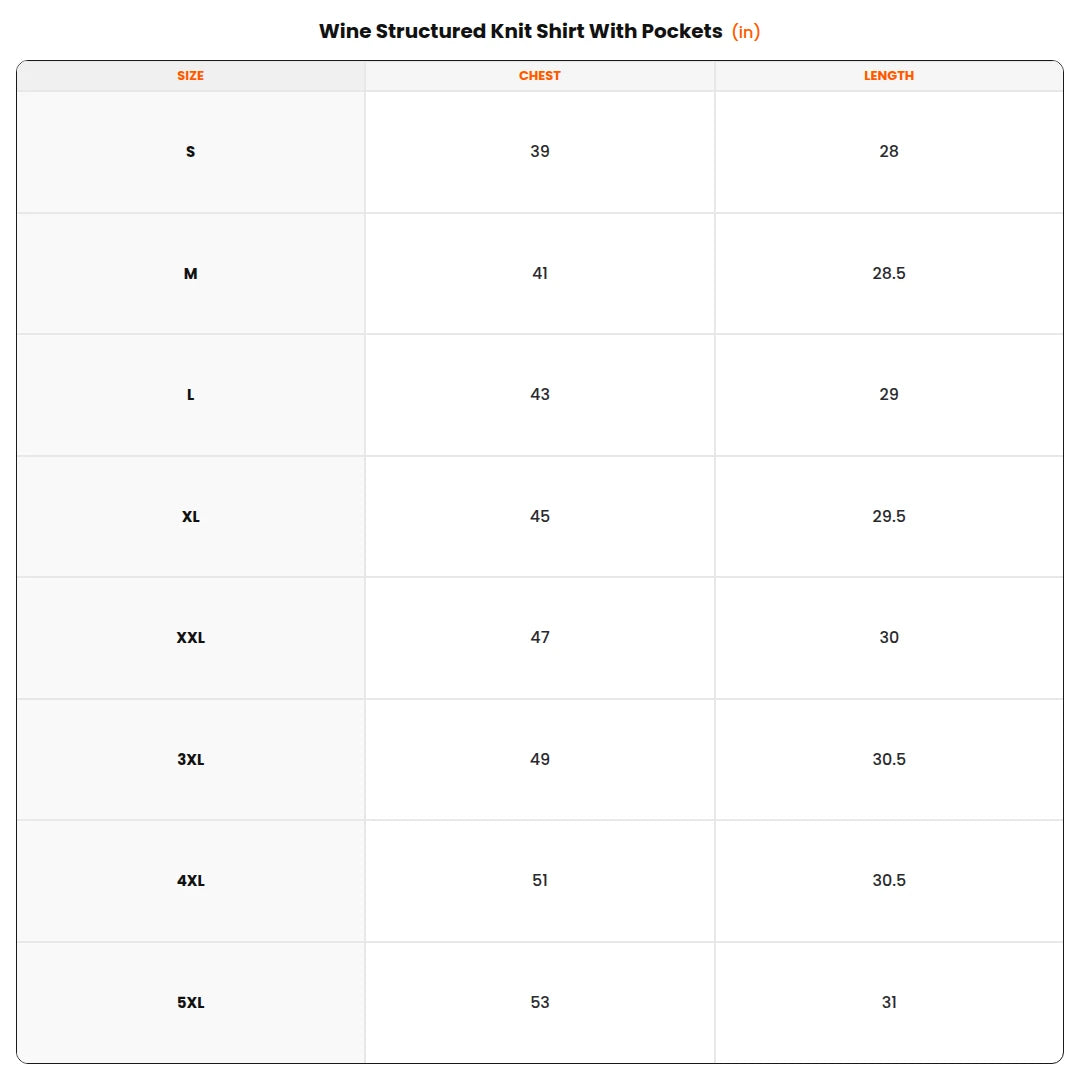Click the SIZE column header

pos(190,76)
